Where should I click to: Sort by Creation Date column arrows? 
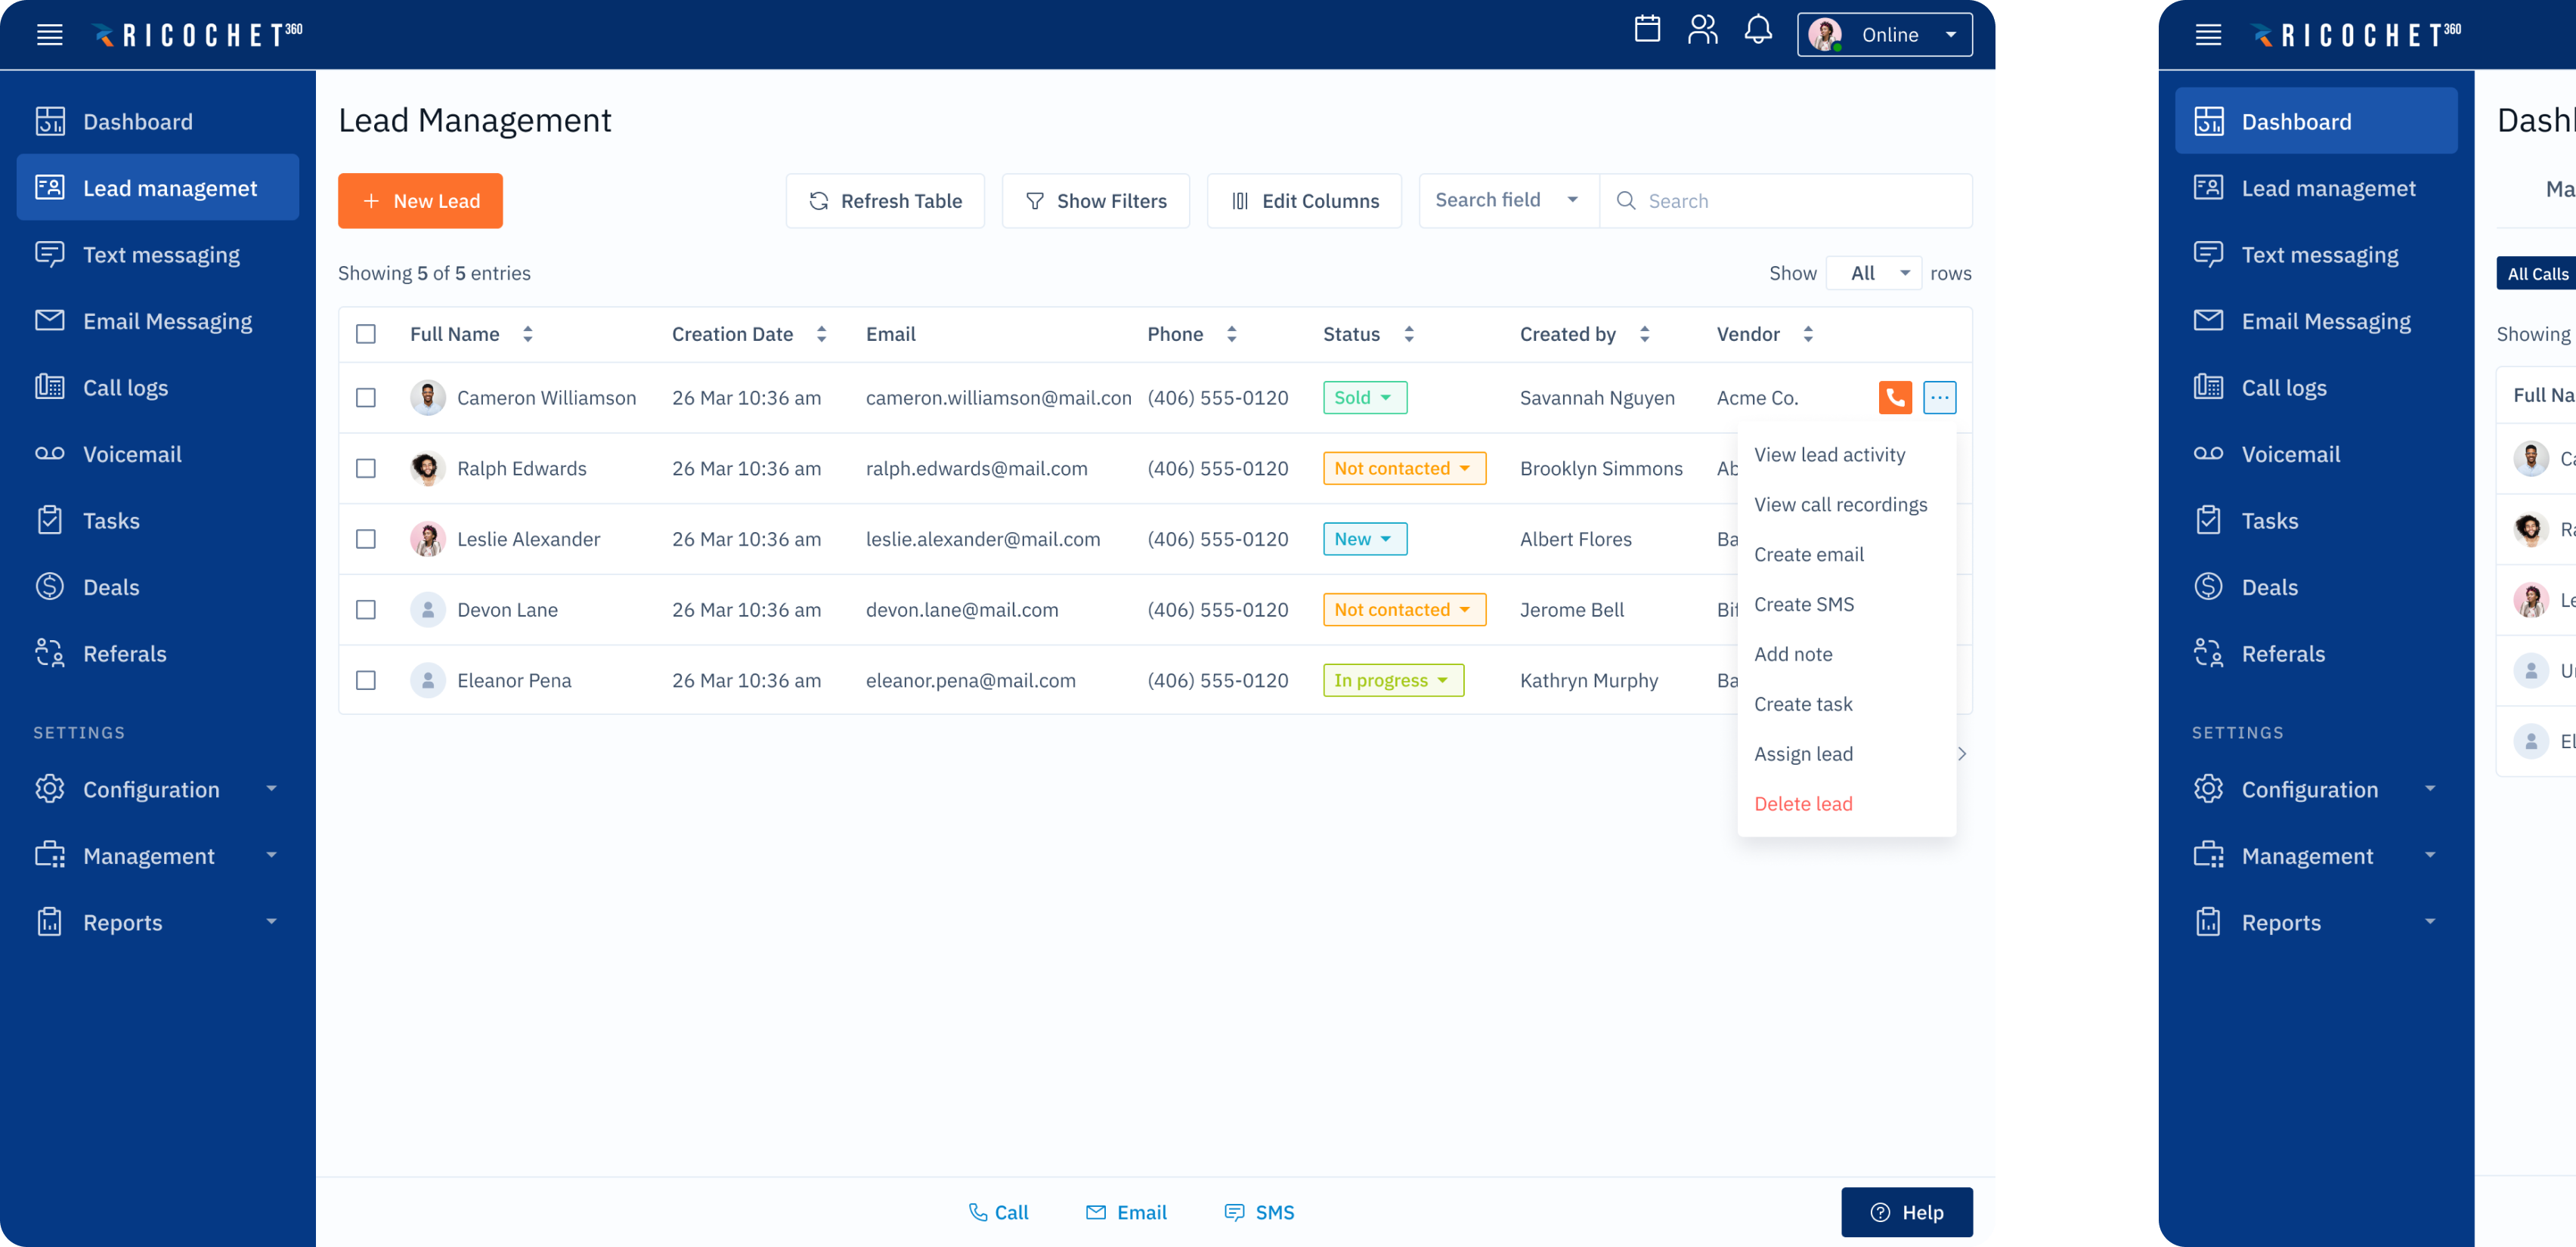coord(821,334)
